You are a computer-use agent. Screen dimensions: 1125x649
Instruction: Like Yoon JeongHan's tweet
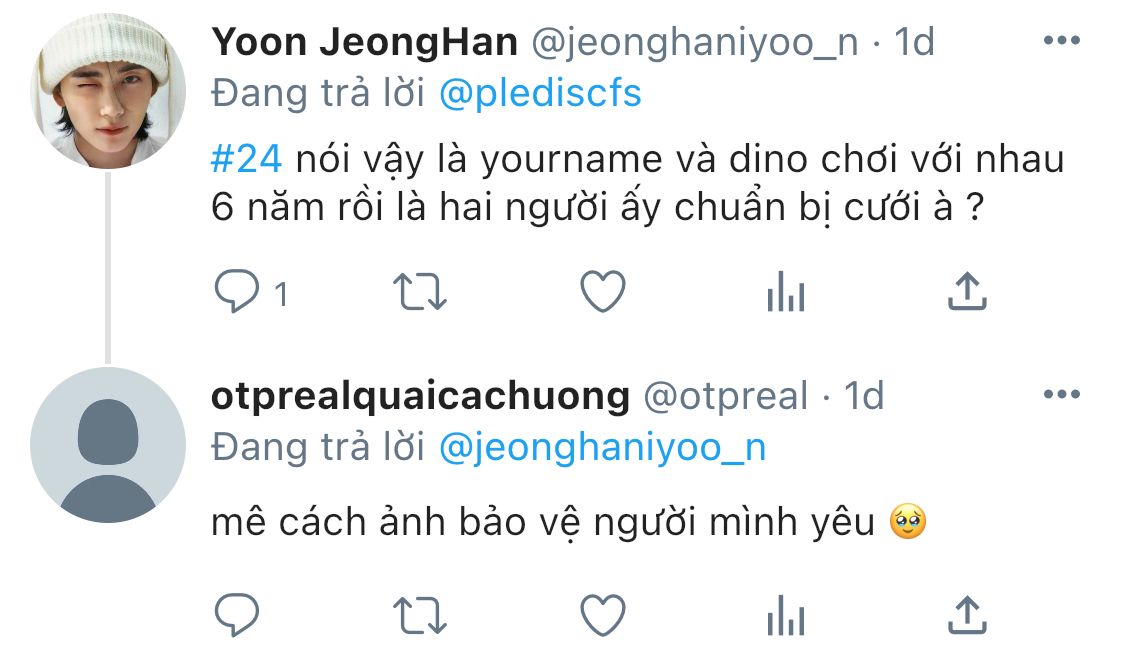(603, 291)
